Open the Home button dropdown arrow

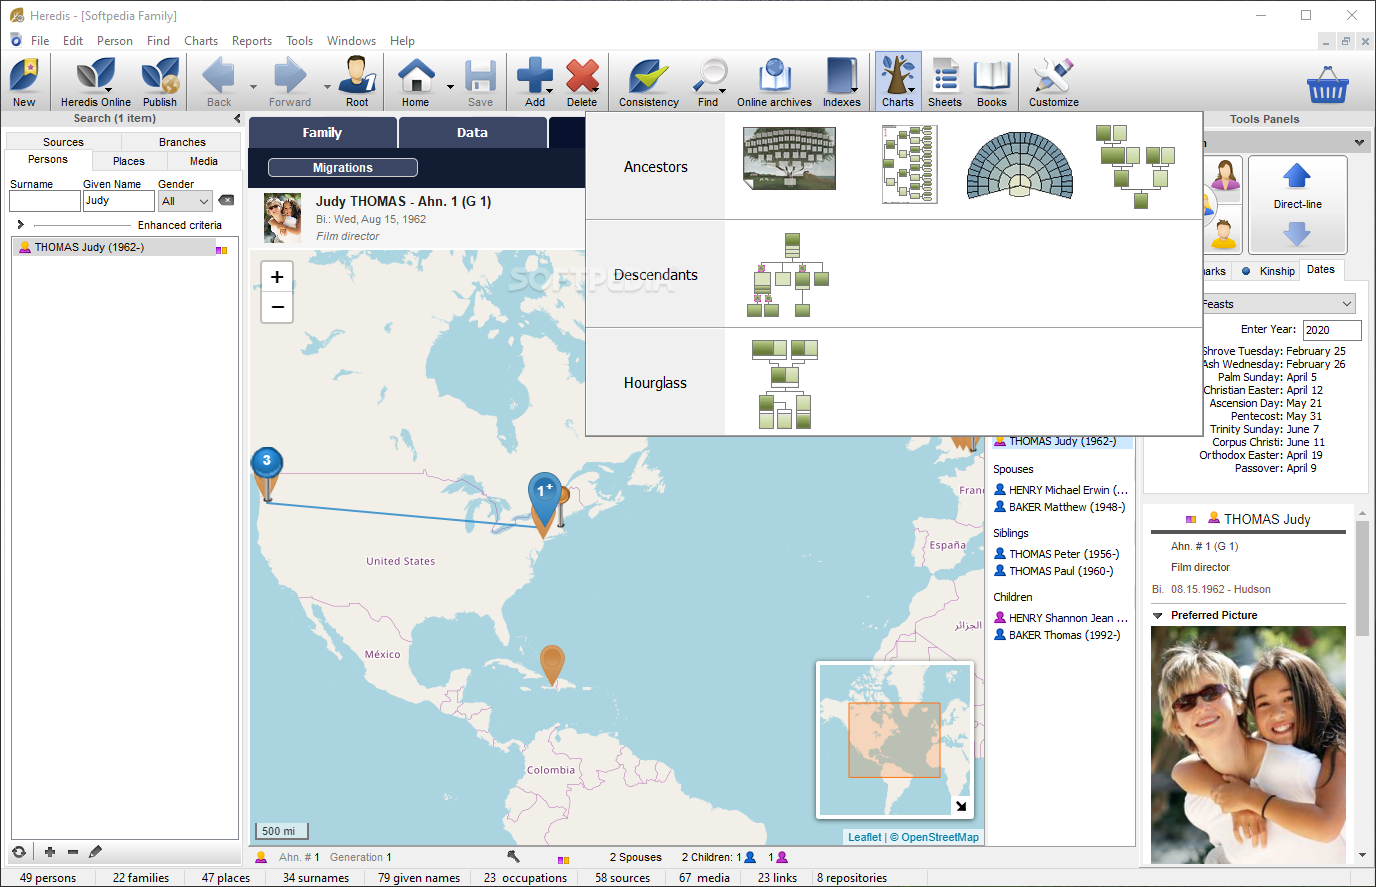point(450,88)
